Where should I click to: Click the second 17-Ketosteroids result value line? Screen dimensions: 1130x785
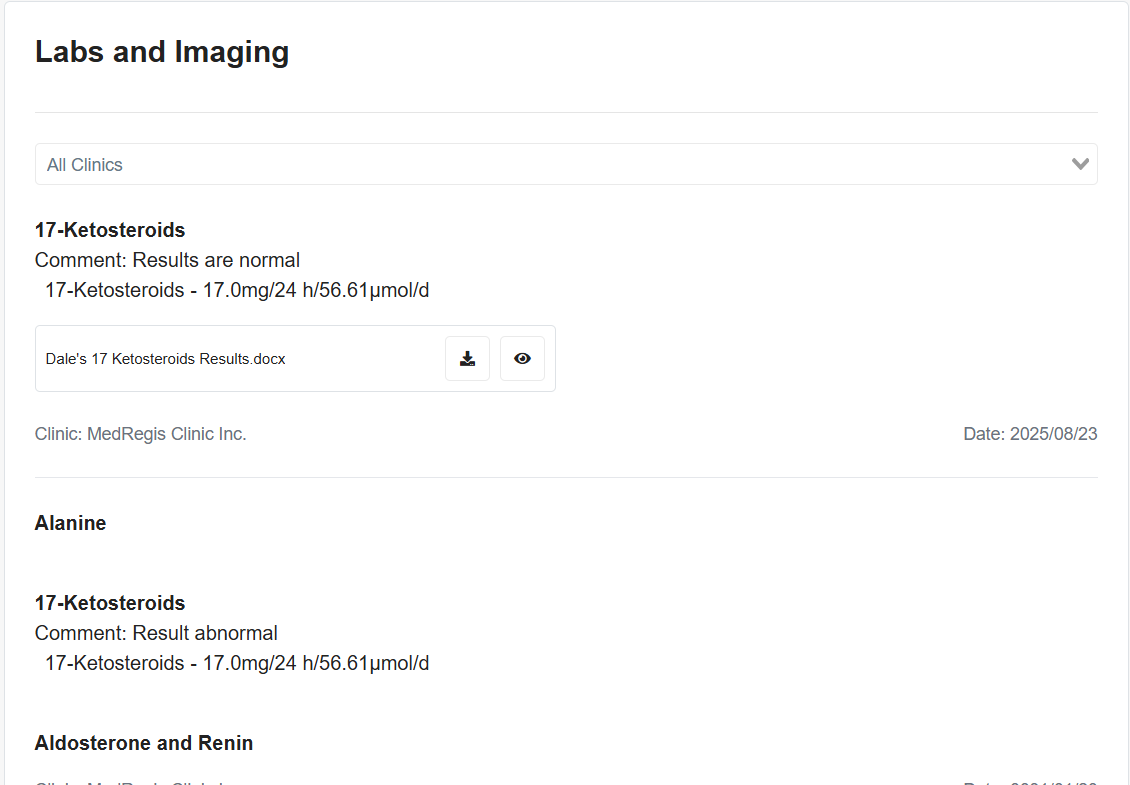coord(237,663)
